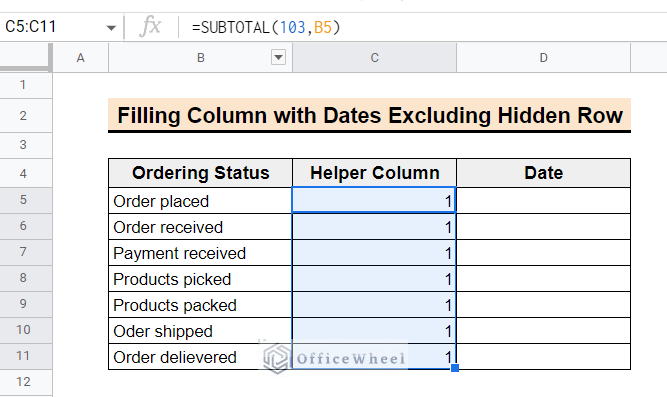Select the 'Products packed' cell
The width and height of the screenshot is (667, 397).
click(200, 304)
